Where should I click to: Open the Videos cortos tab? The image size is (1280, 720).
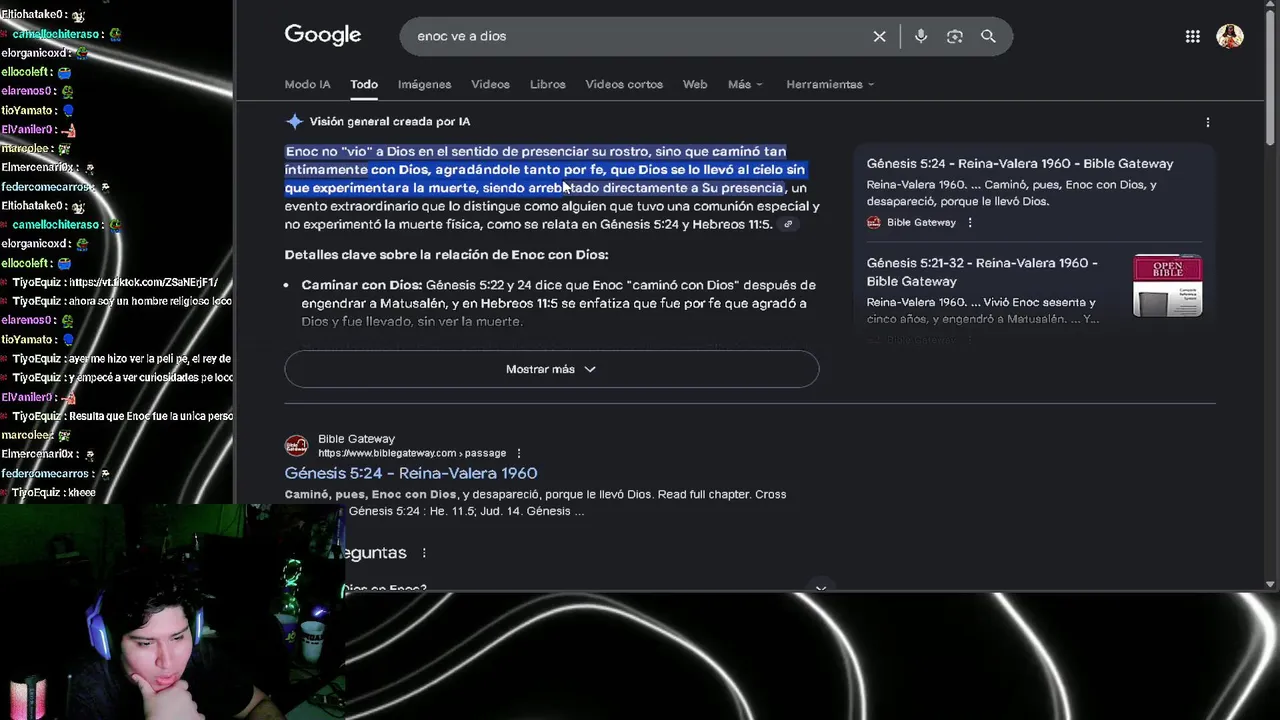624,84
